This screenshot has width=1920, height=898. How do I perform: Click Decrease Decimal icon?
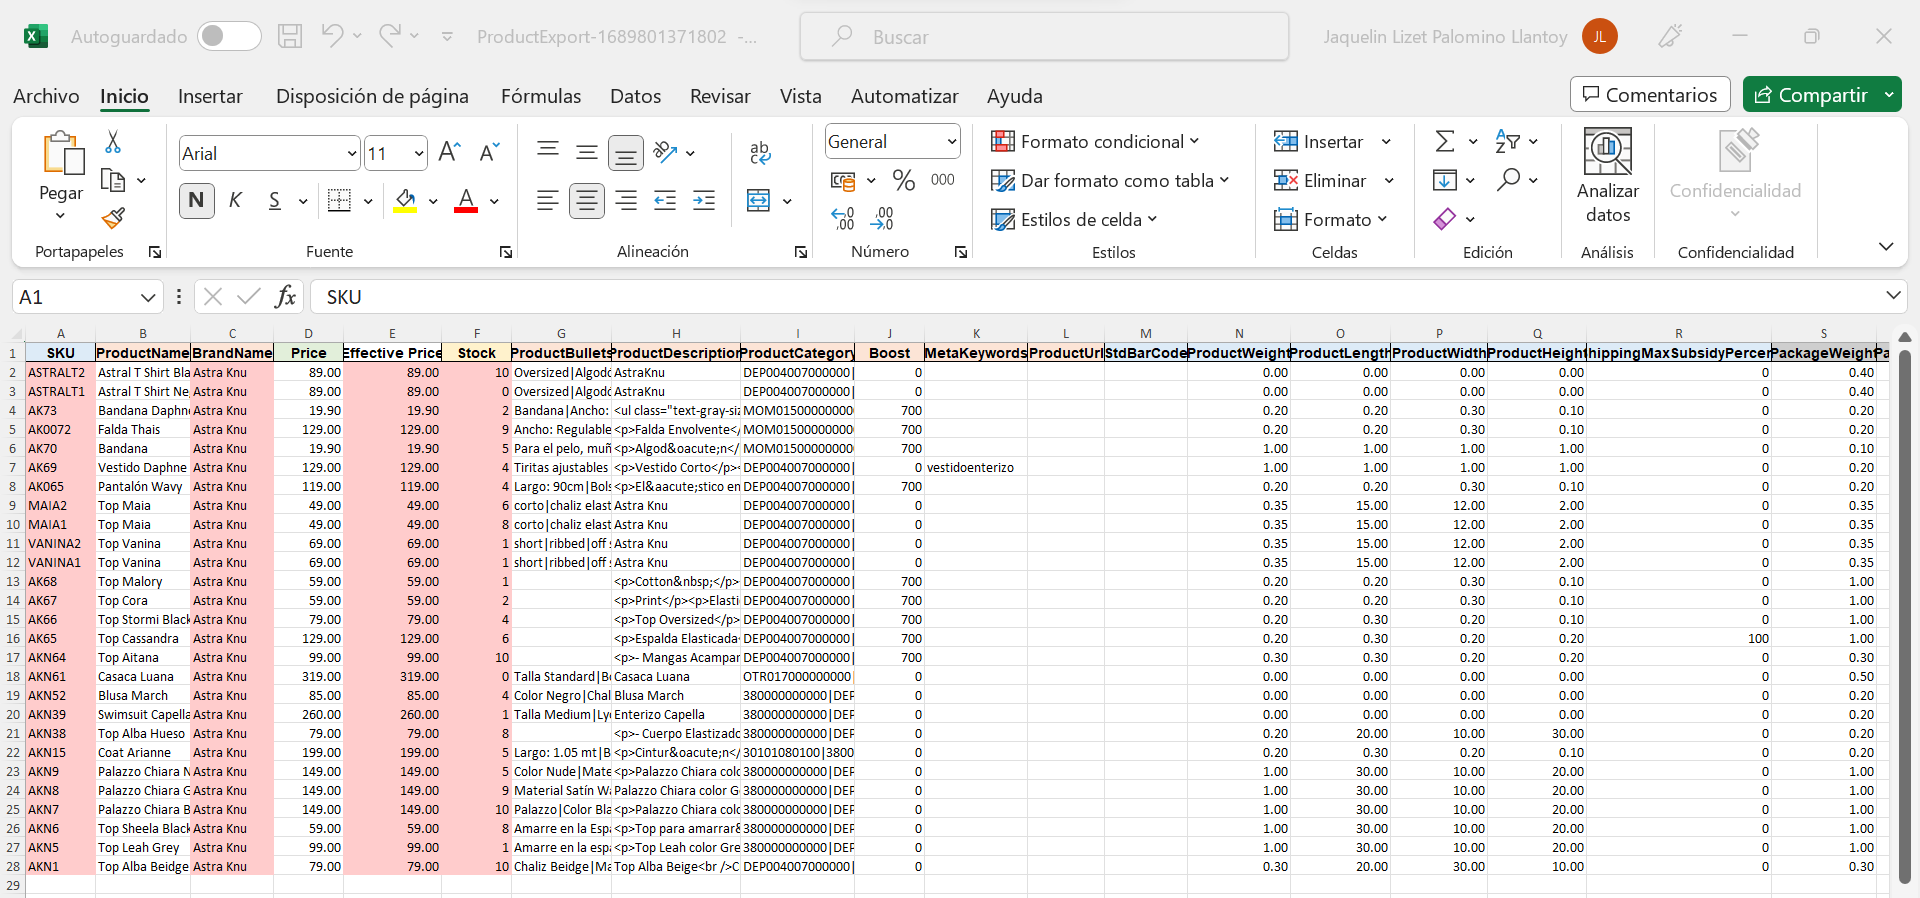click(882, 218)
